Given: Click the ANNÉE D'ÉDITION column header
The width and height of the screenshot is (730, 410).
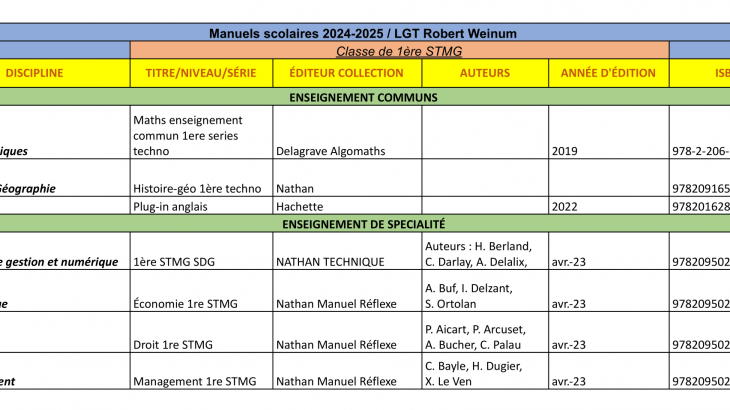Looking at the screenshot, I should tap(608, 73).
